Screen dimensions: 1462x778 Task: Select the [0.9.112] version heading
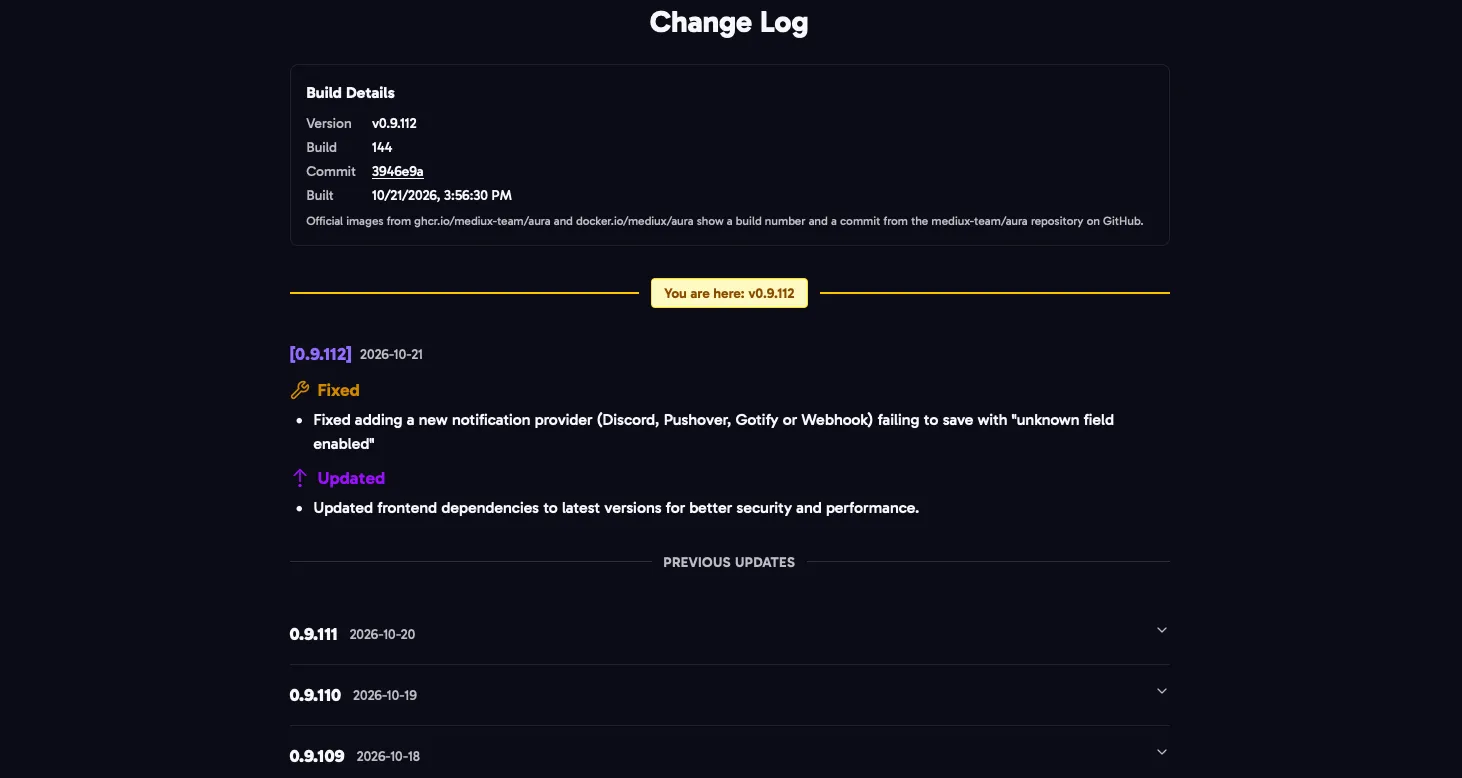321,354
